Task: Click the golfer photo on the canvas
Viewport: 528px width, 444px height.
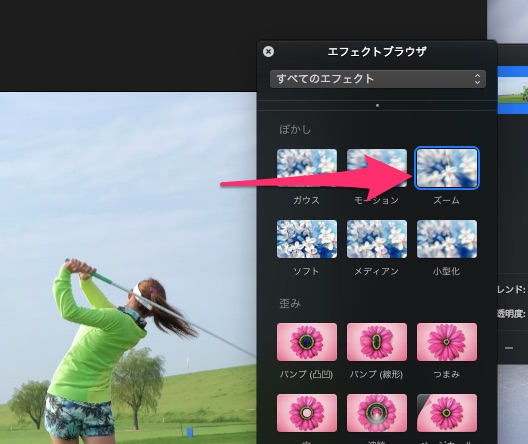Action: pyautogui.click(x=128, y=268)
